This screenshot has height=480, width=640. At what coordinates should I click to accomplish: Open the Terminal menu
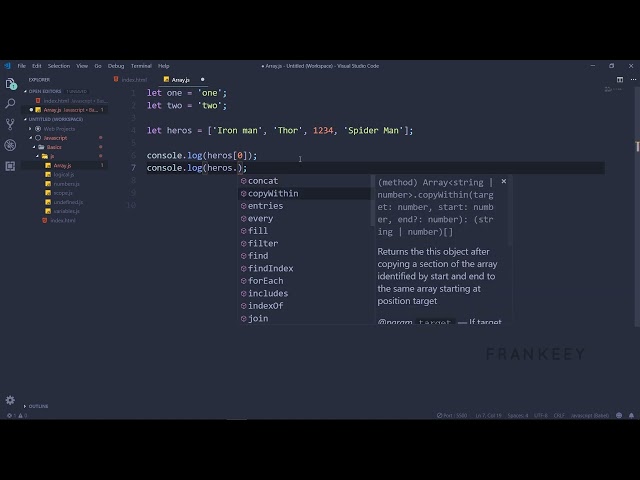point(141,66)
